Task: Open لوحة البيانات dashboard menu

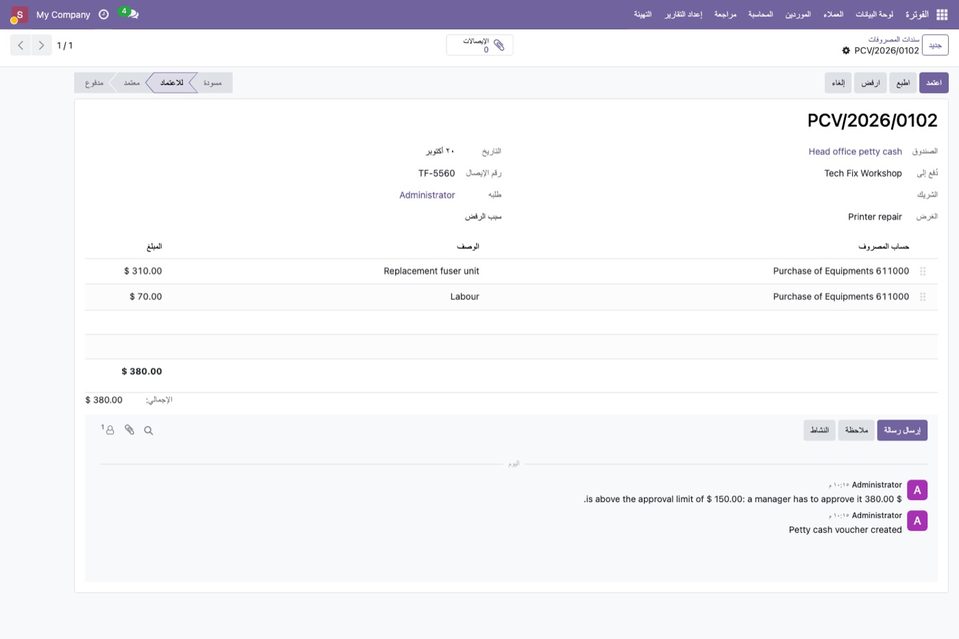Action: [x=874, y=14]
